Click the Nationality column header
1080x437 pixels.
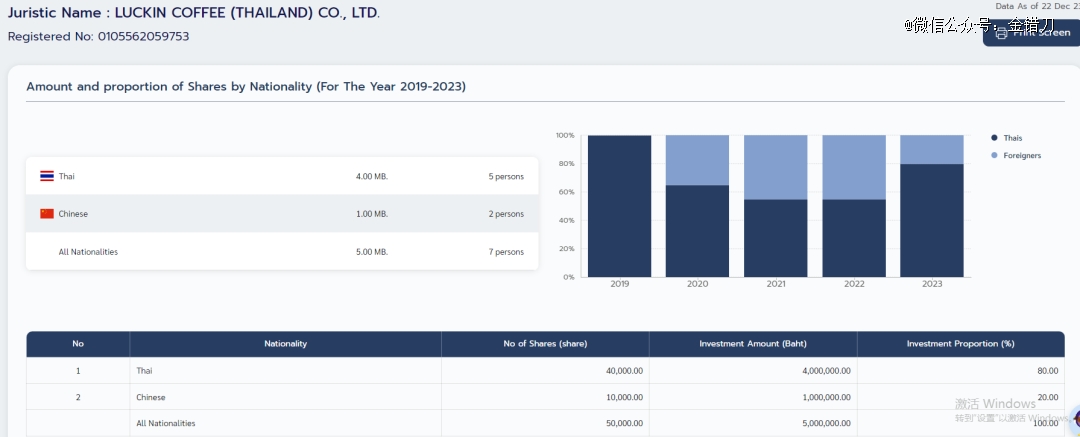285,344
